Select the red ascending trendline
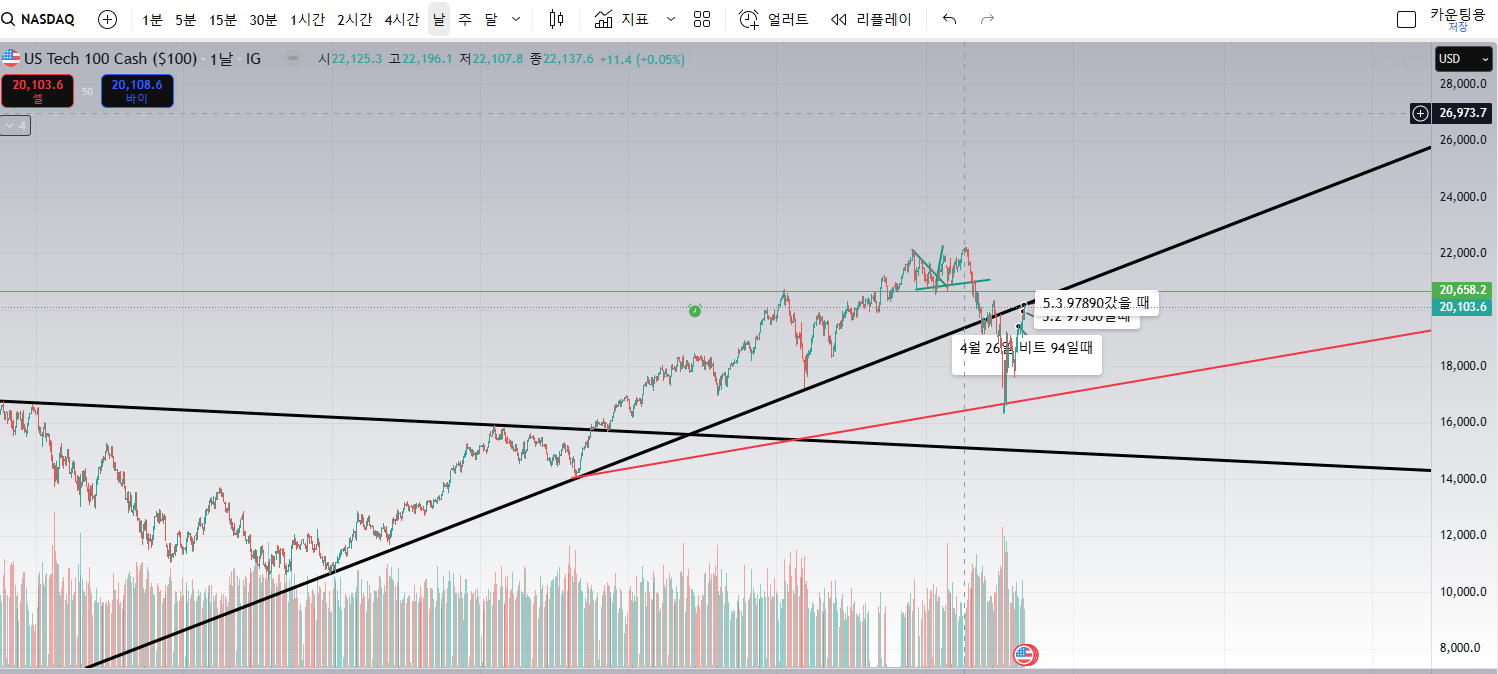 point(1000,403)
